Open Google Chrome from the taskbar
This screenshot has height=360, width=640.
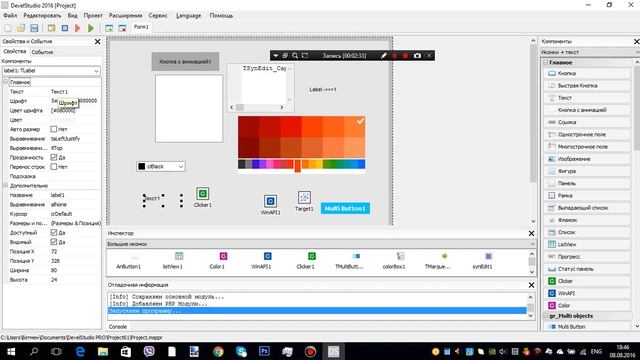(x=218, y=351)
